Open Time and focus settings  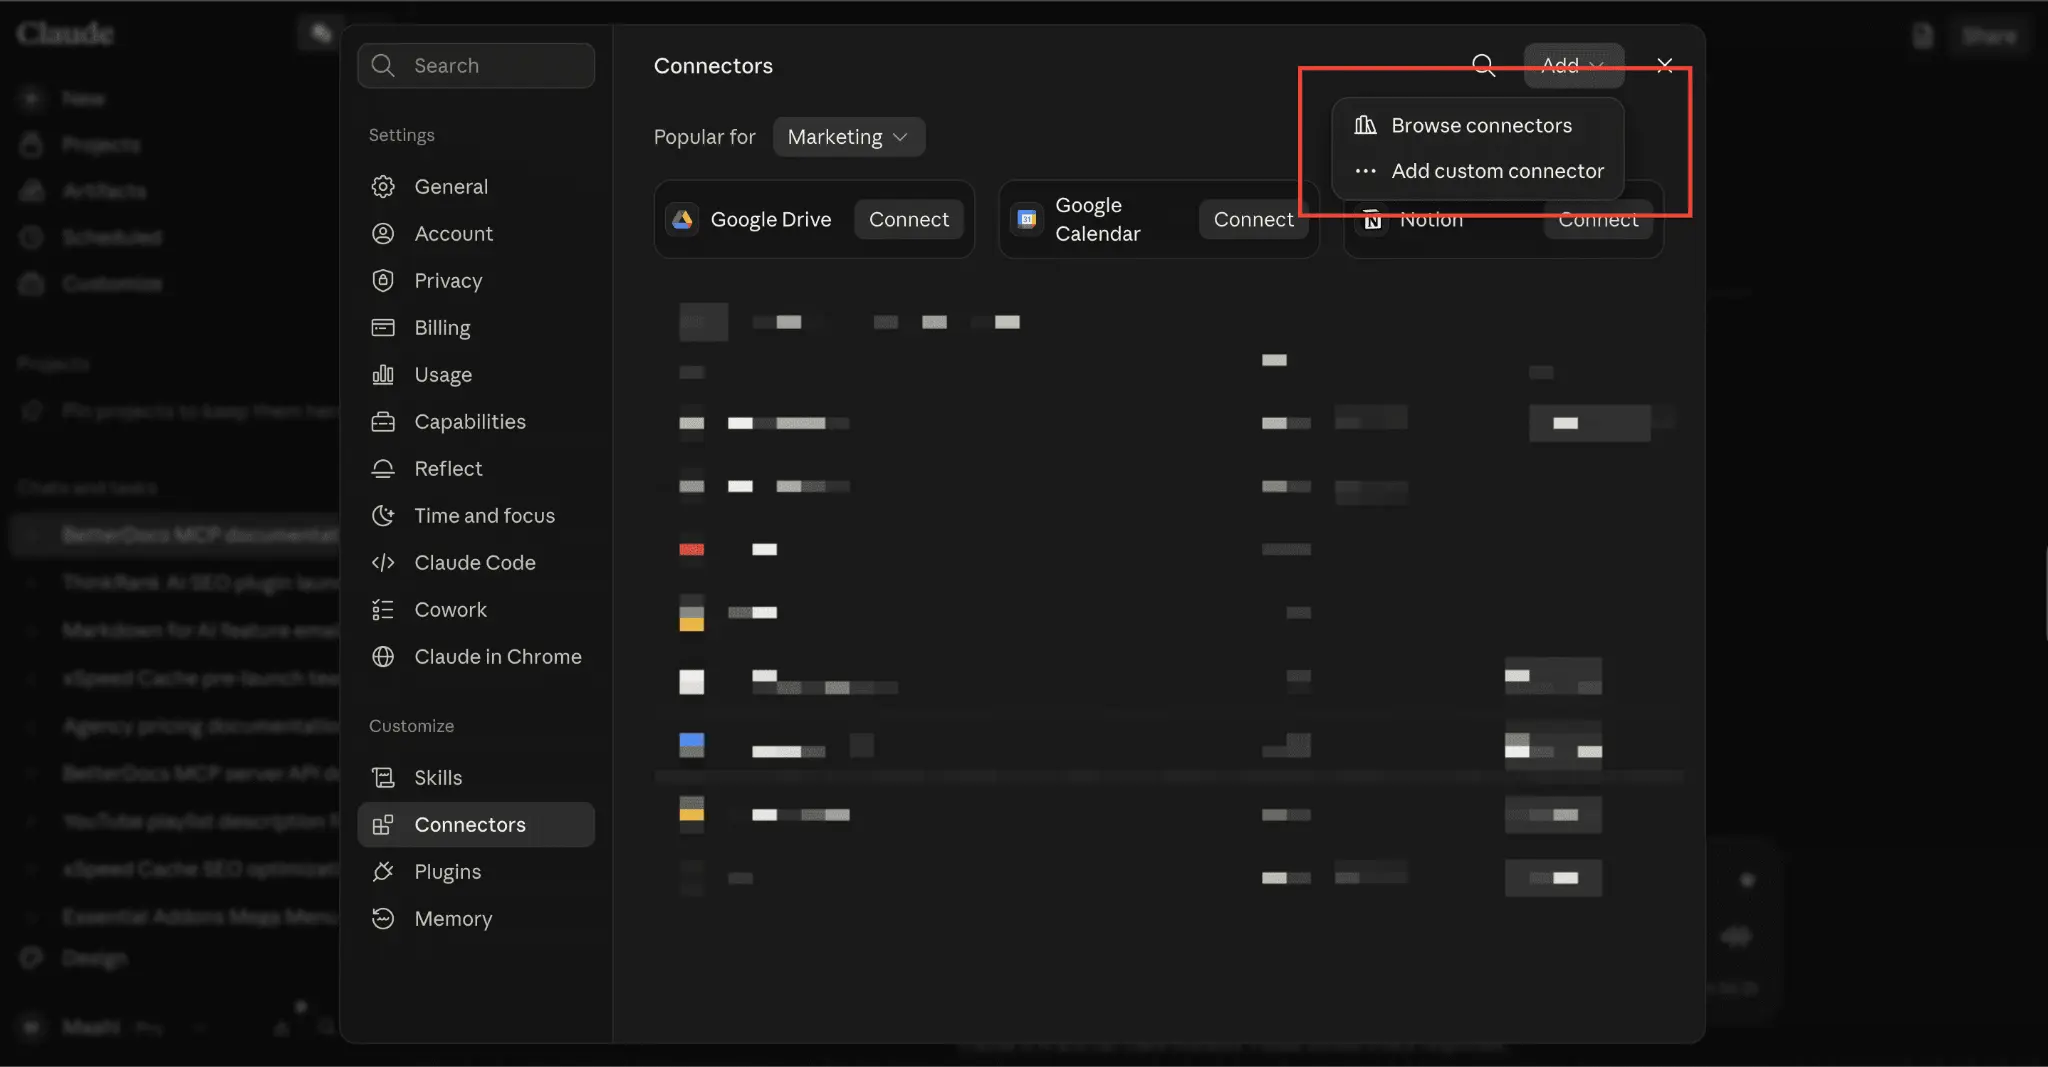(476, 516)
